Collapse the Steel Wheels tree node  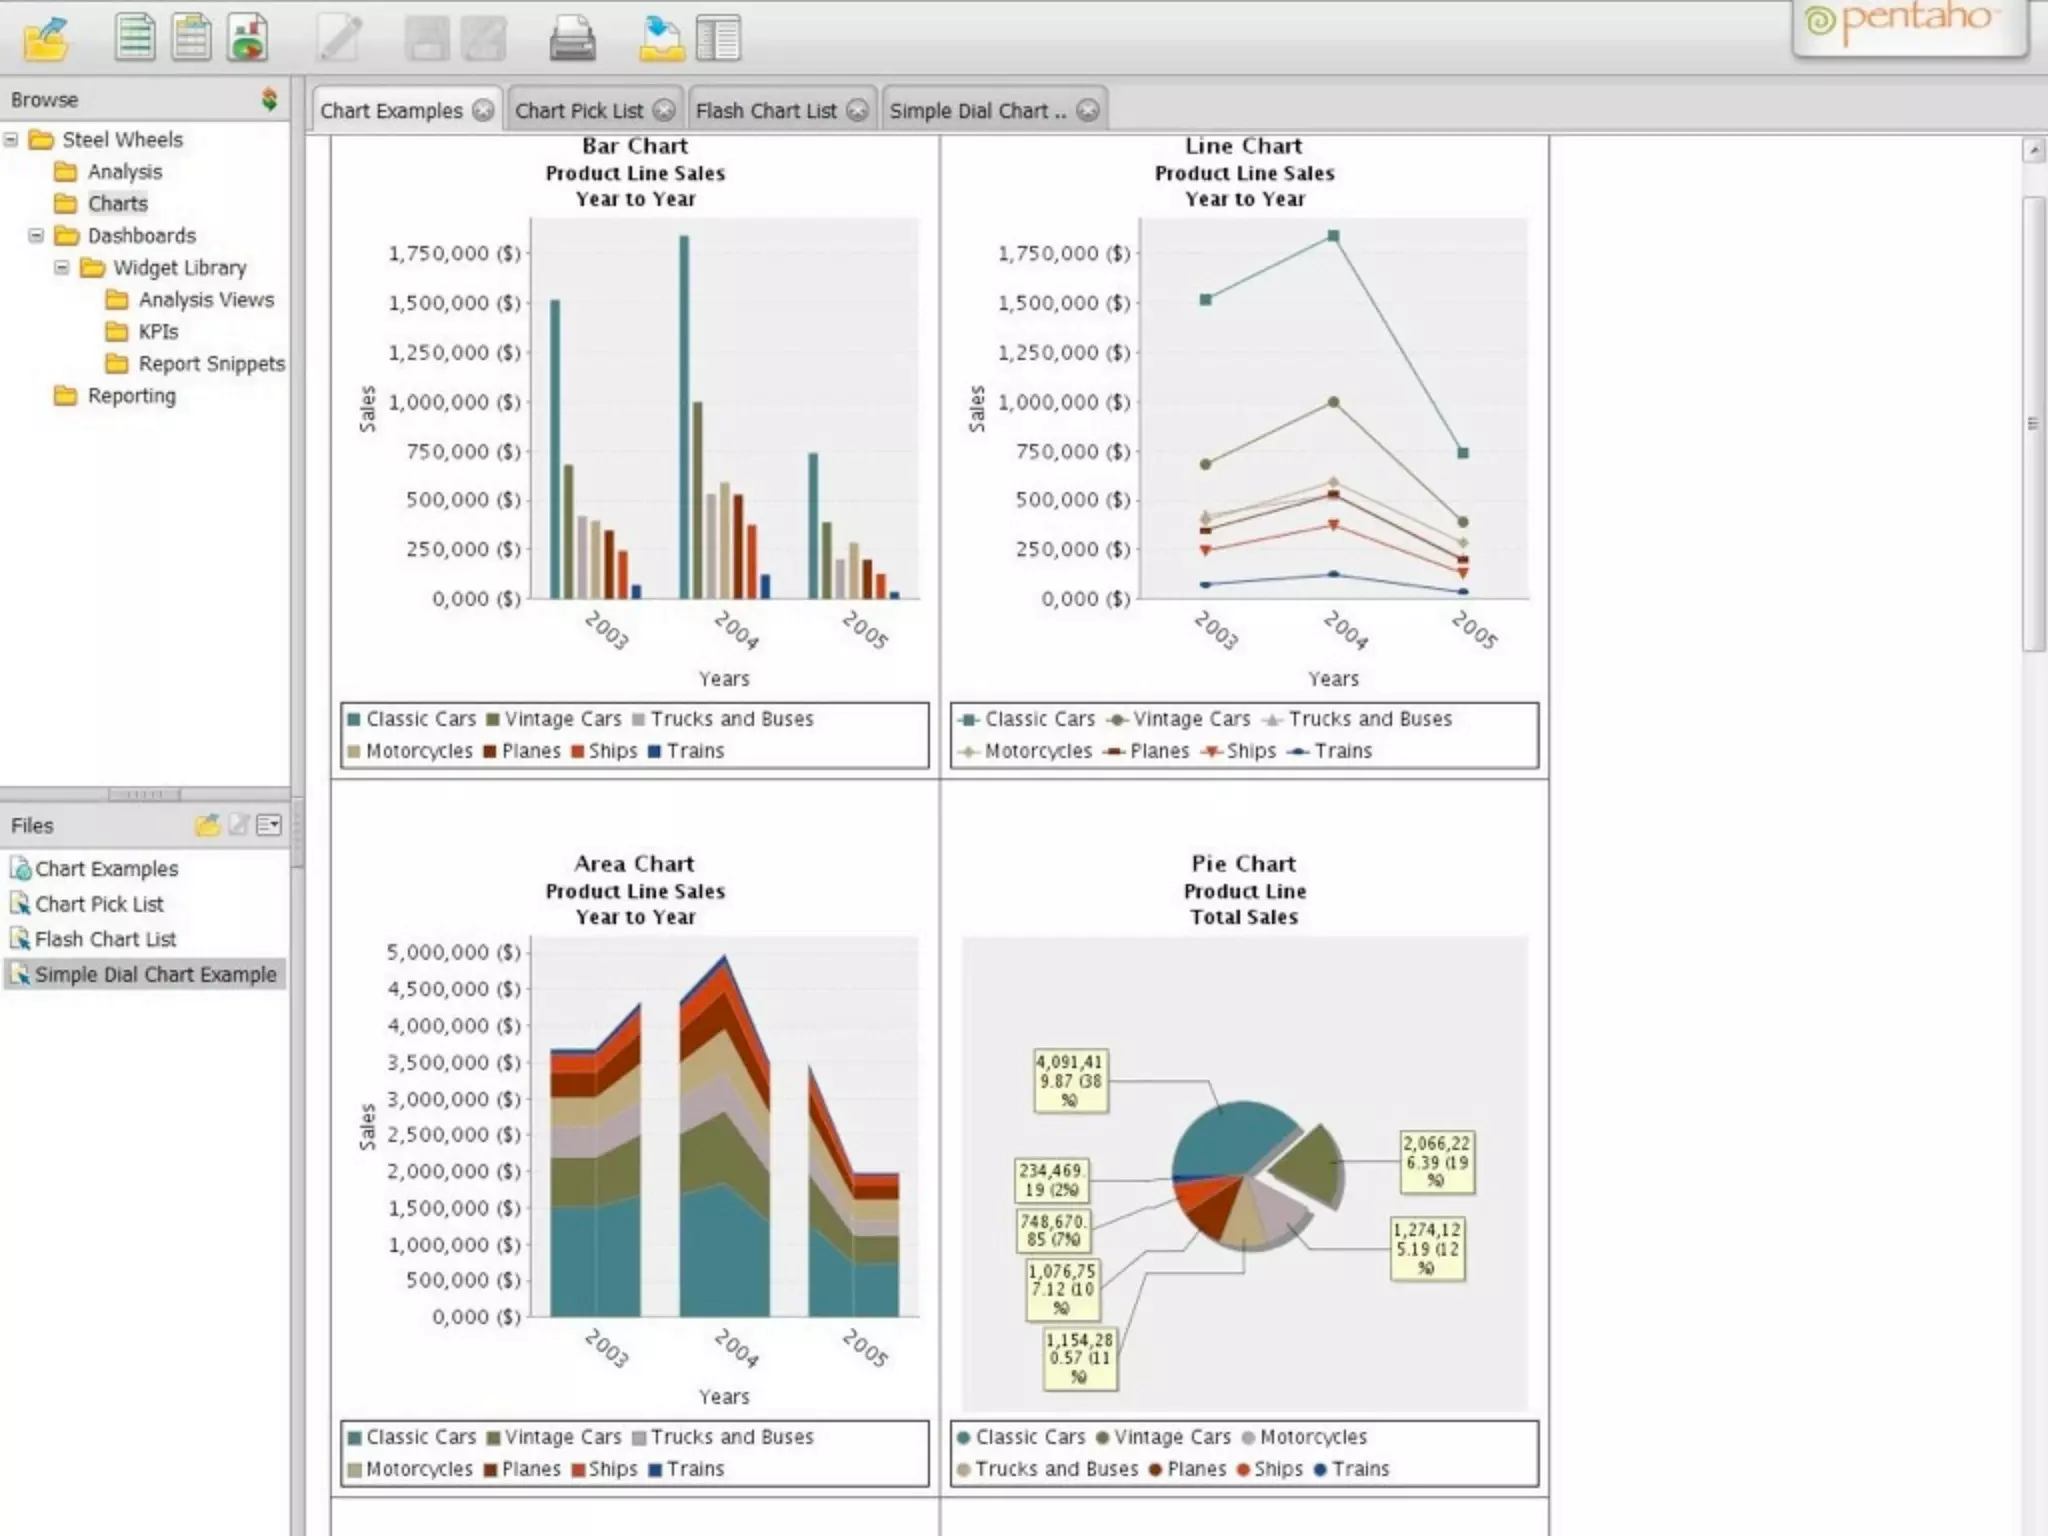tap(11, 139)
